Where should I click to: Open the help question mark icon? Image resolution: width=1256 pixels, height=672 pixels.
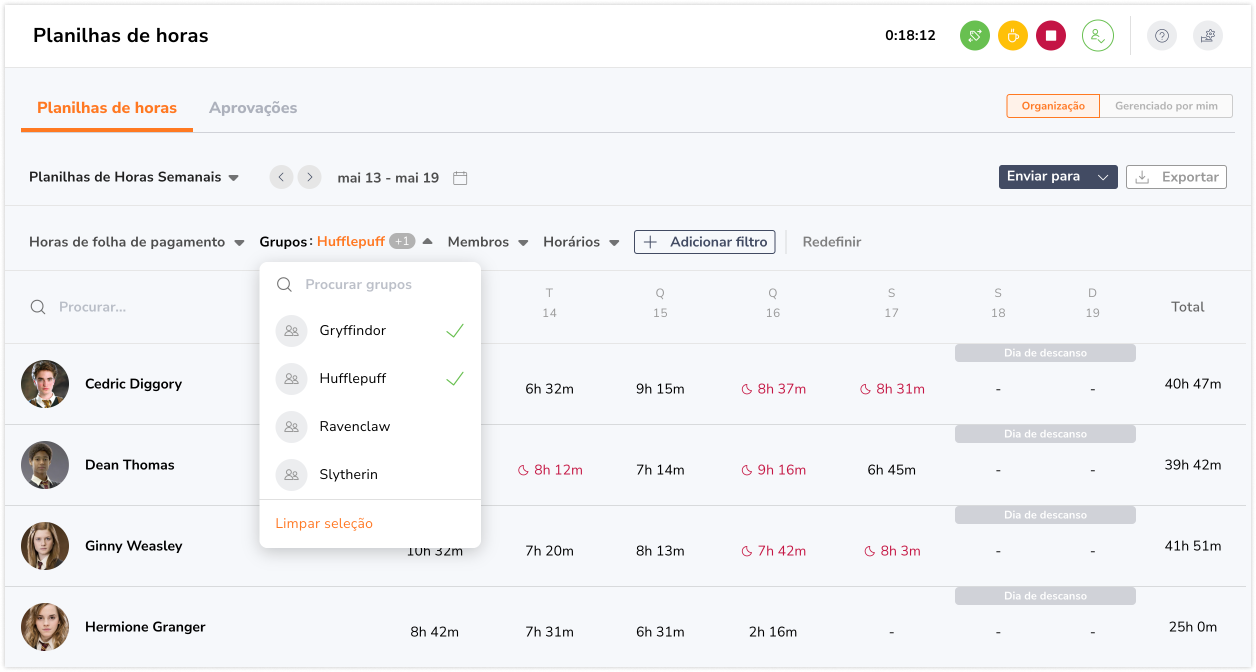pos(1161,36)
